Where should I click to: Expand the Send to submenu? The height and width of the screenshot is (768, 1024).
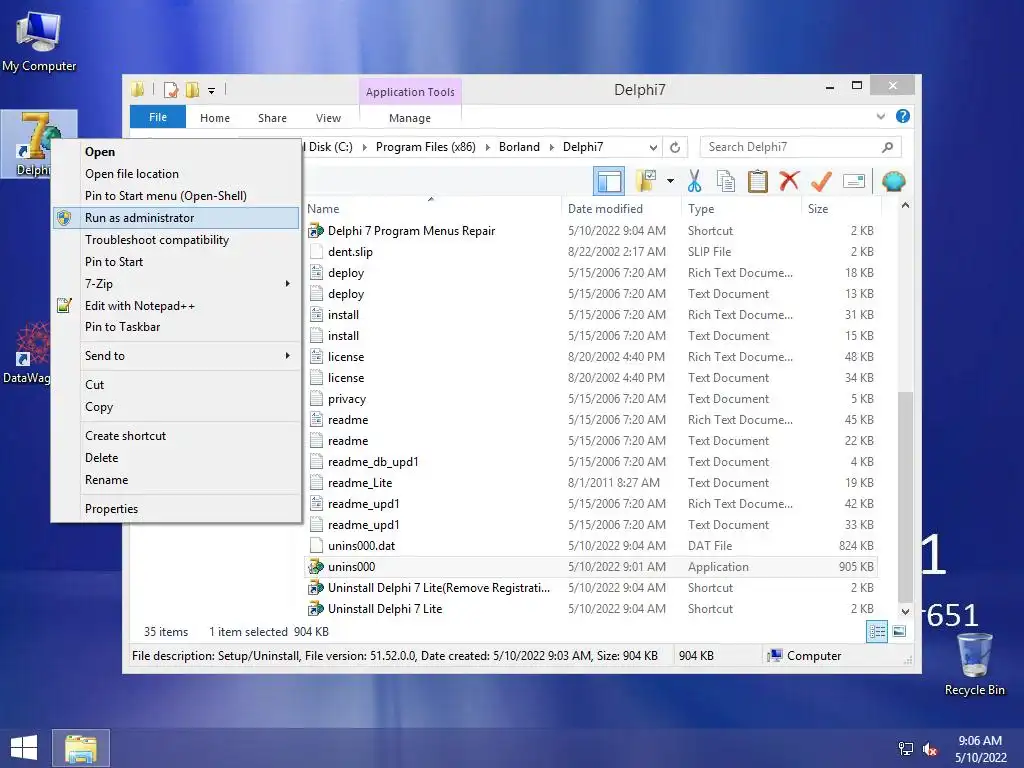[176, 356]
